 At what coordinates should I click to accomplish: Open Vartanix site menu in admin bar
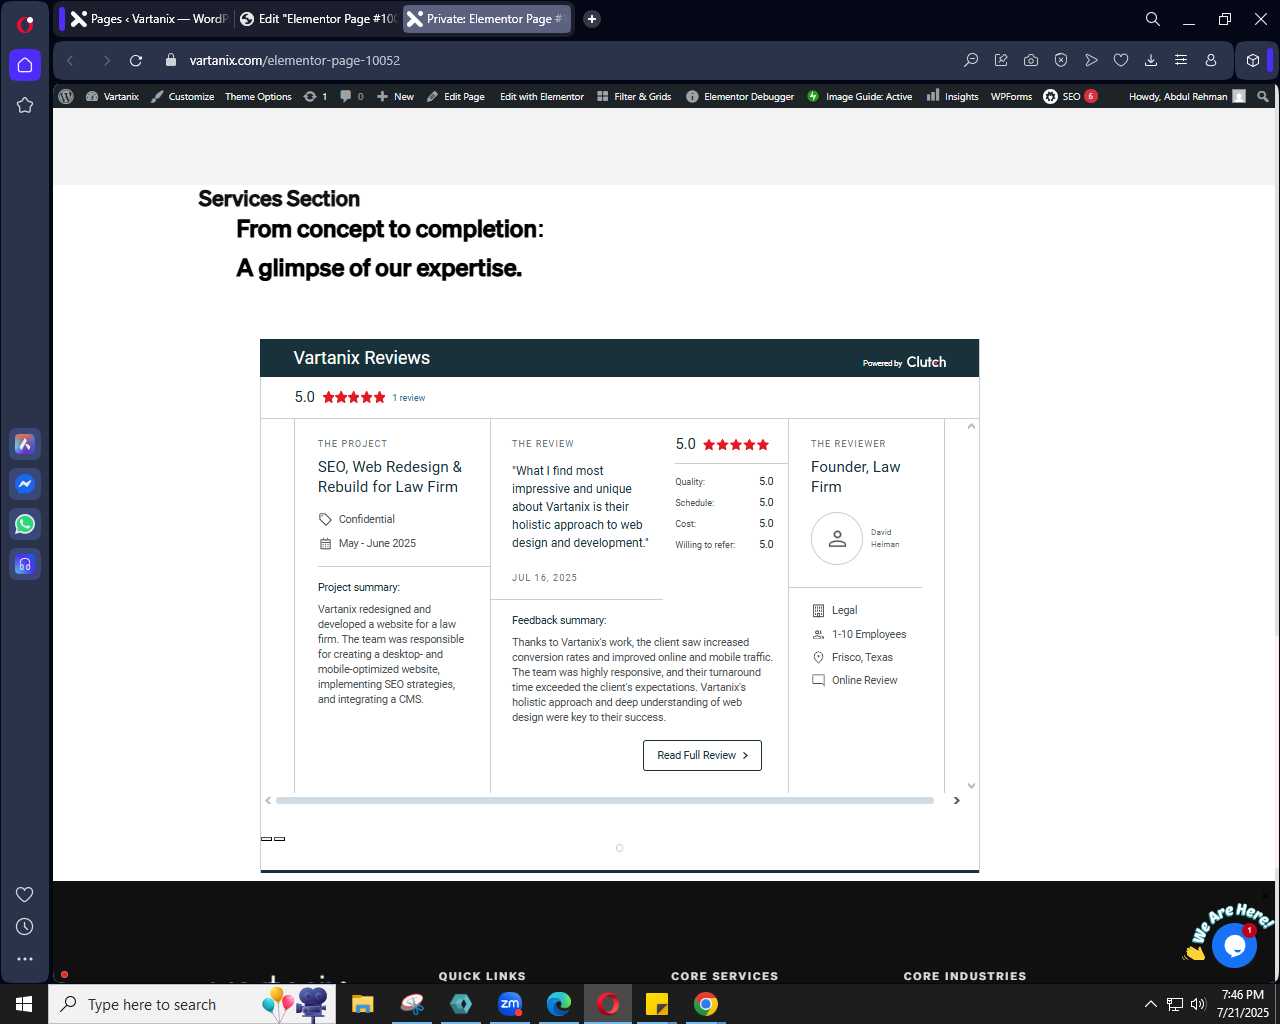[112, 96]
